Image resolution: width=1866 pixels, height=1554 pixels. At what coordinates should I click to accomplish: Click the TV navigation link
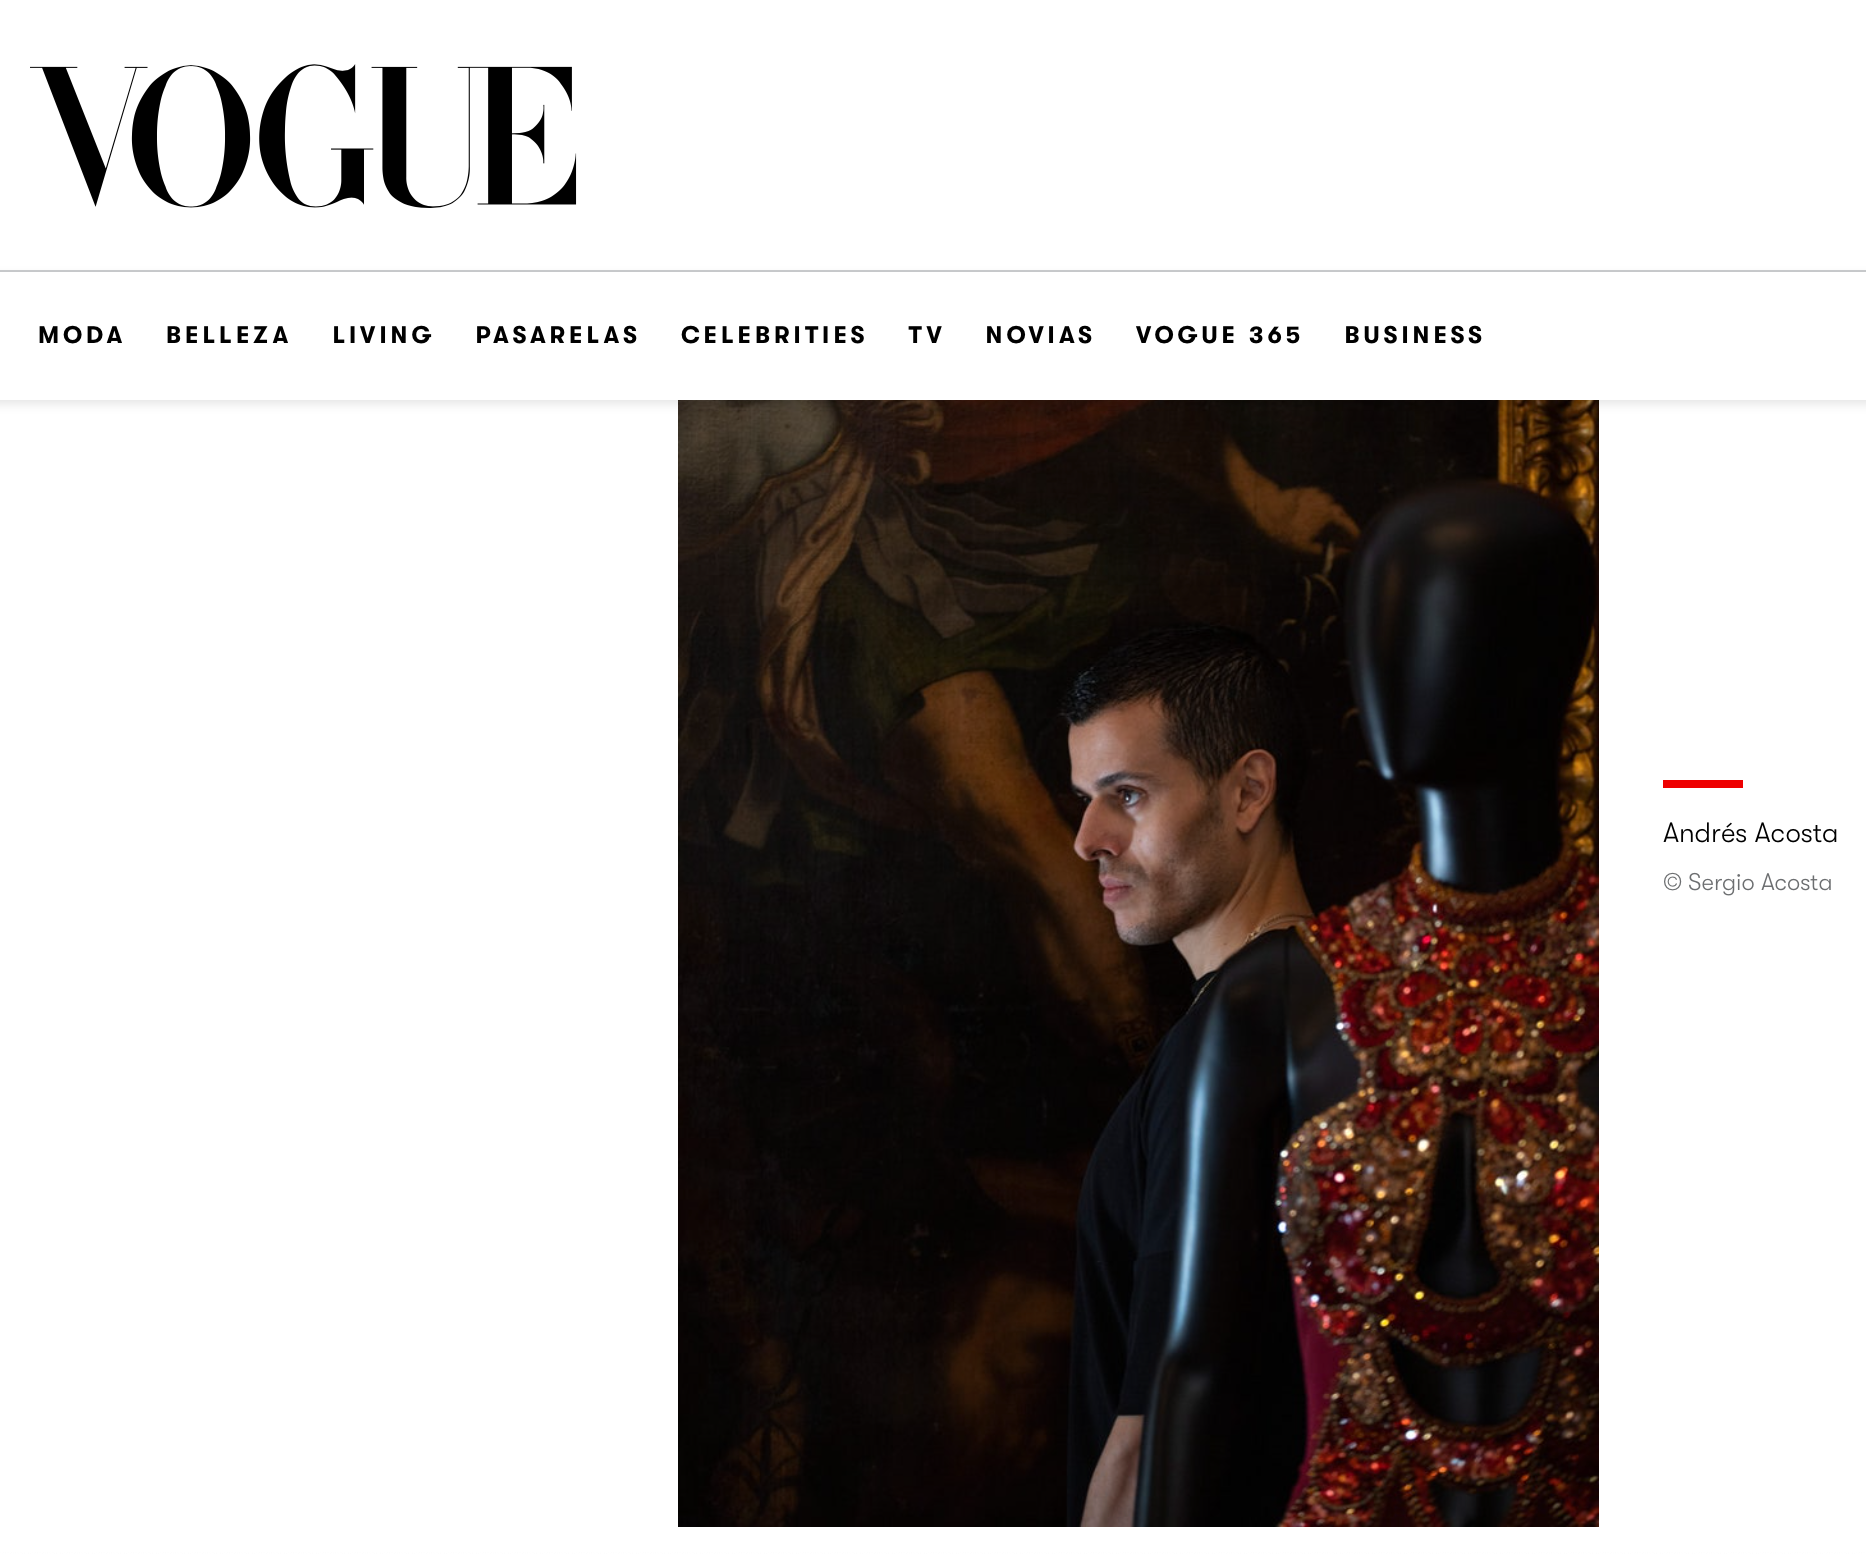click(926, 335)
